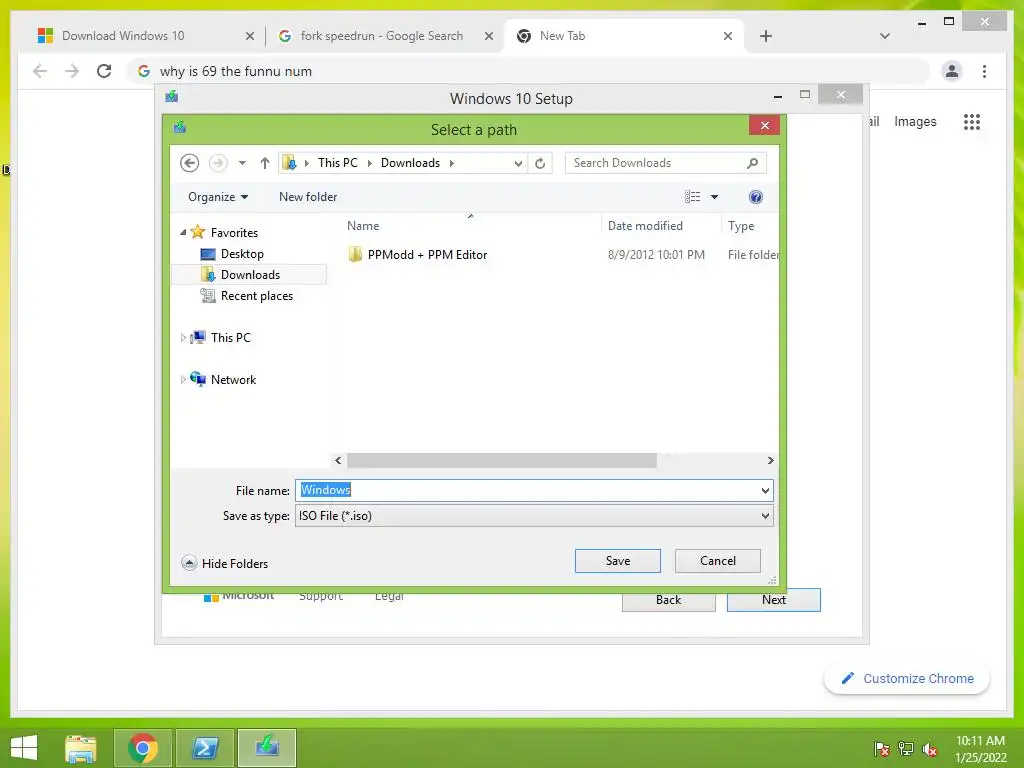1024x768 pixels.
Task: Create a New folder
Action: tap(308, 197)
